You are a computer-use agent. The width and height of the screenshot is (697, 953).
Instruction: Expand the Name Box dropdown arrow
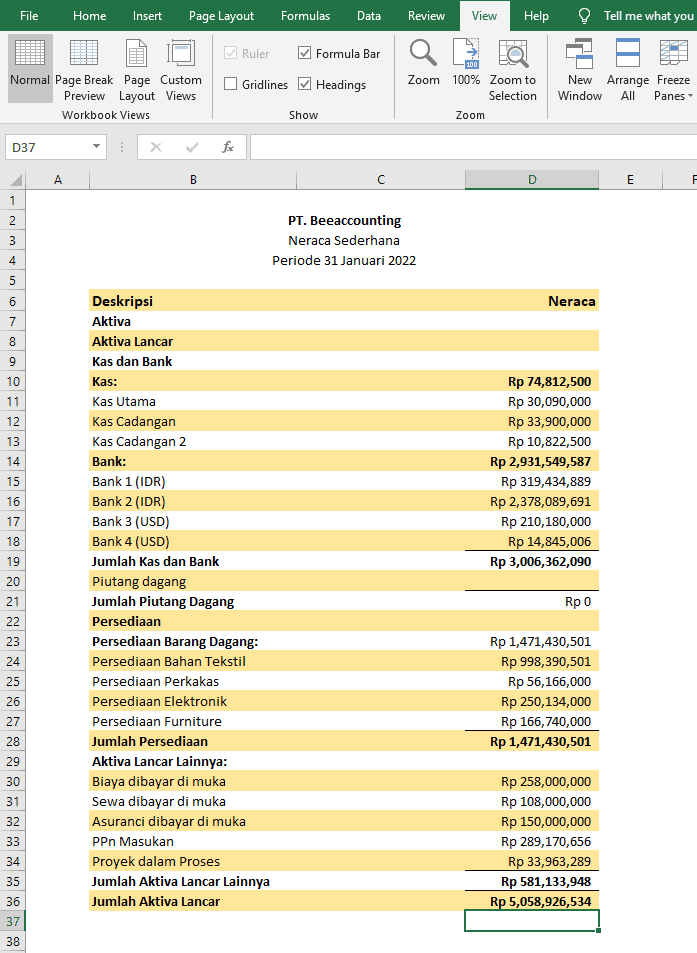point(96,146)
